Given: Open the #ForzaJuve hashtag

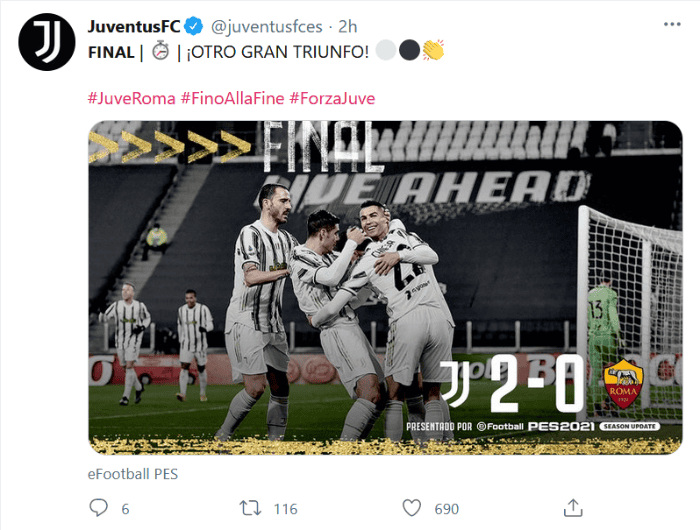Looking at the screenshot, I should (x=332, y=98).
